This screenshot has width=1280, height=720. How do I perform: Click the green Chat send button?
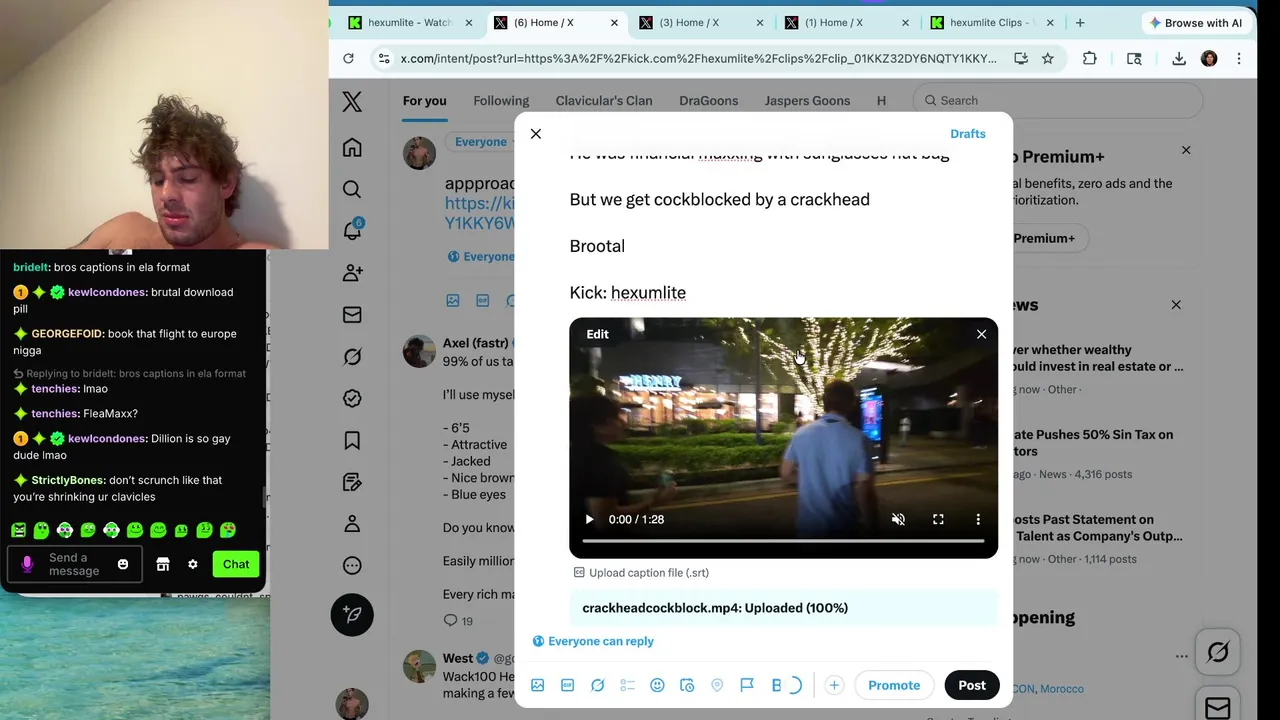click(x=236, y=564)
